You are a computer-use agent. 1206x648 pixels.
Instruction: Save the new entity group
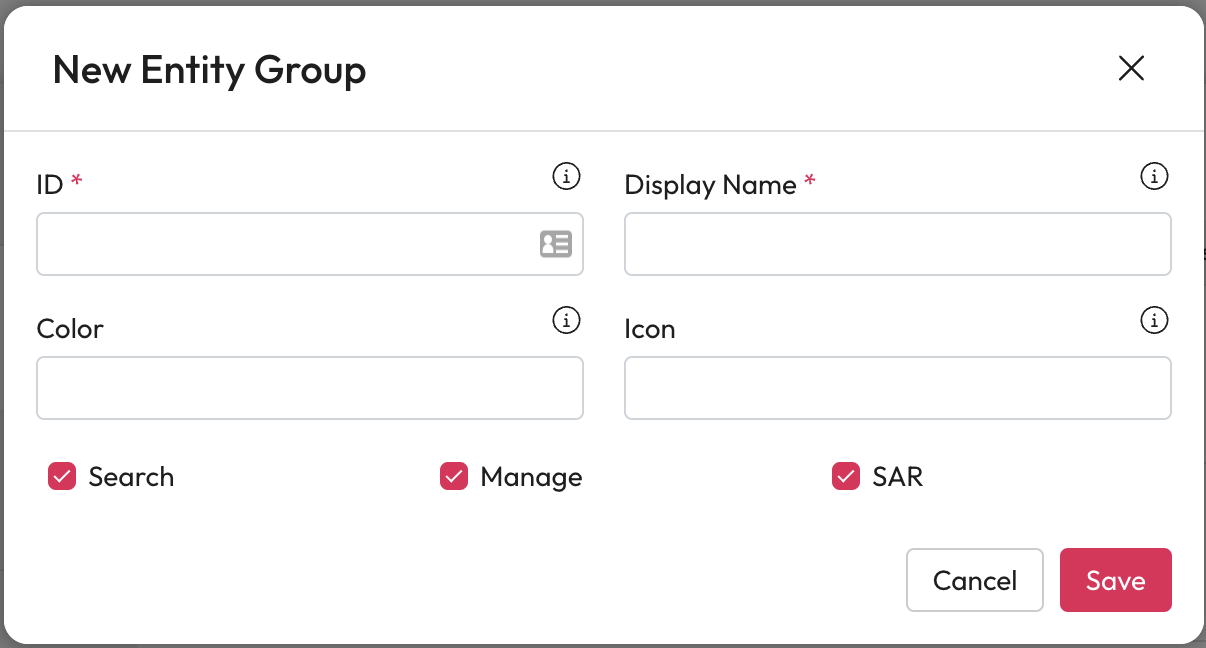tap(1115, 580)
